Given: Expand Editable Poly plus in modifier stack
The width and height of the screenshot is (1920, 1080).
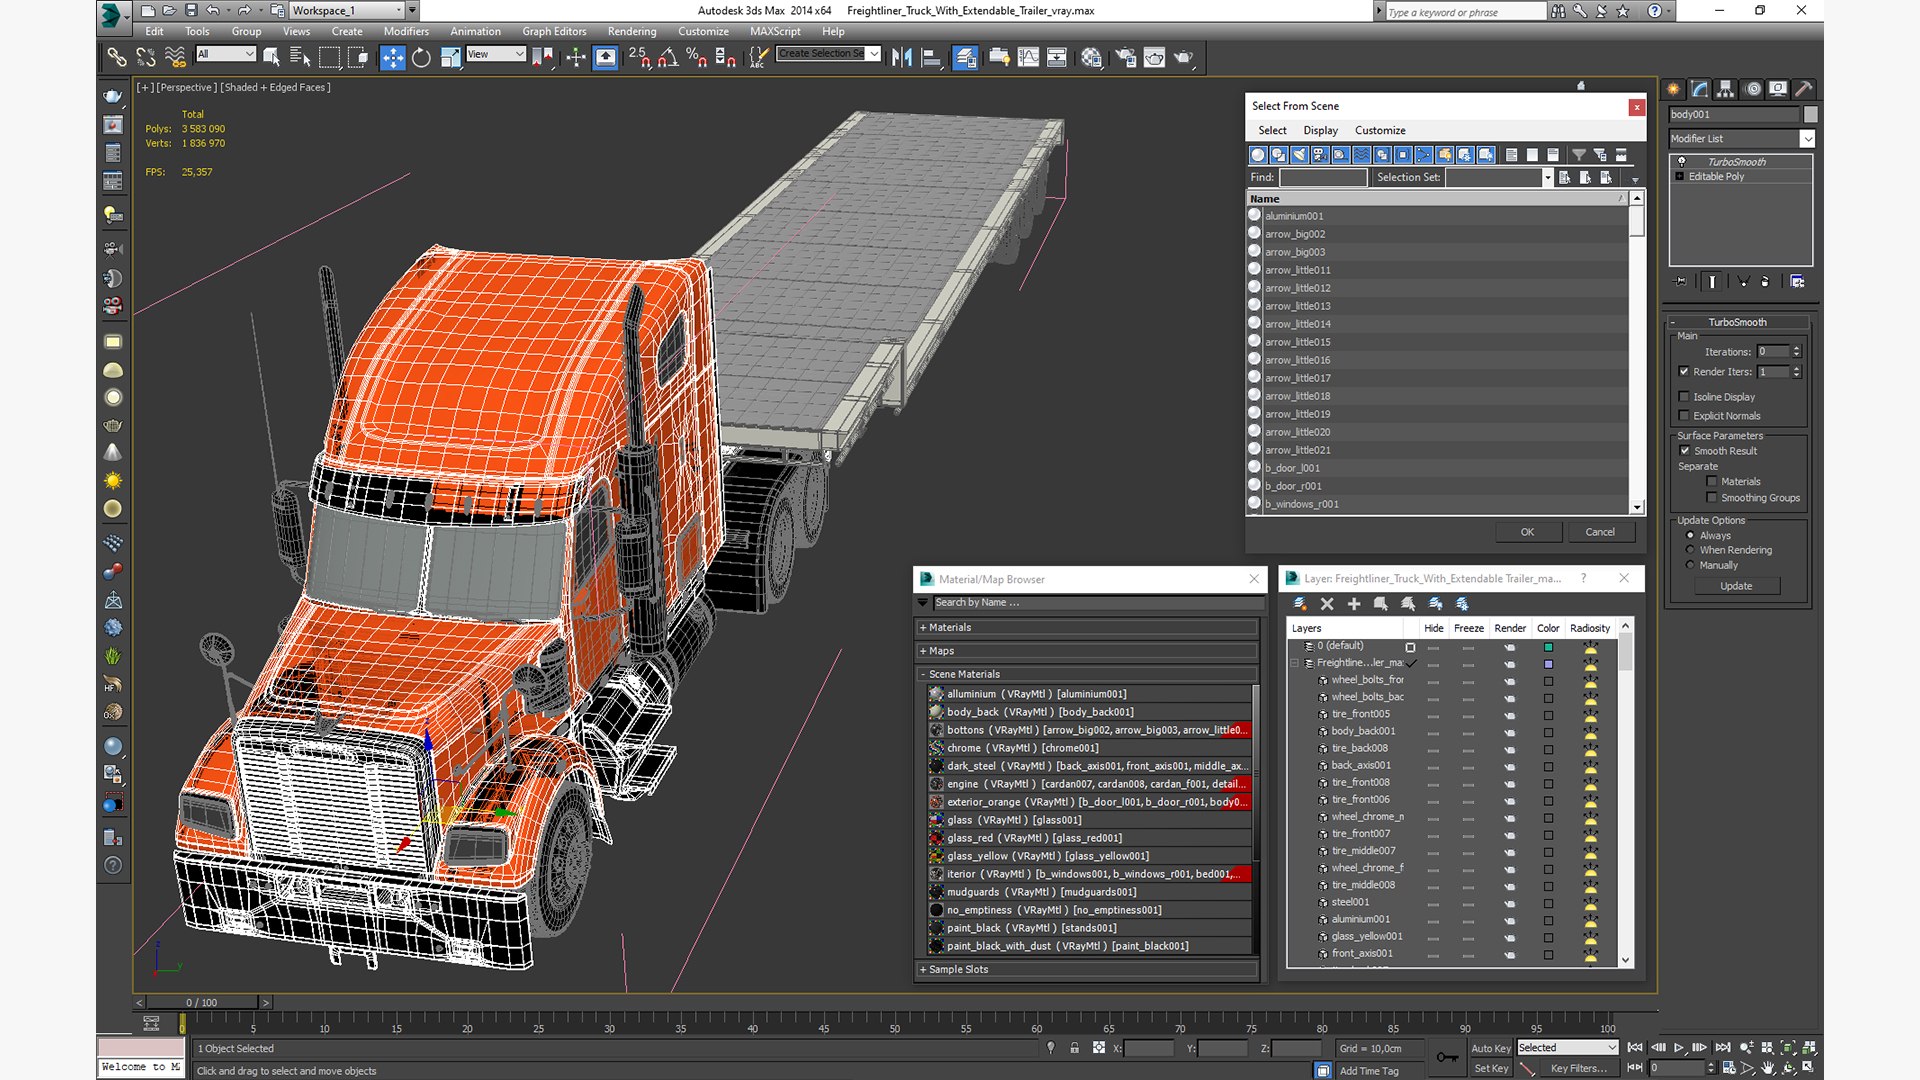Looking at the screenshot, I should [1680, 177].
